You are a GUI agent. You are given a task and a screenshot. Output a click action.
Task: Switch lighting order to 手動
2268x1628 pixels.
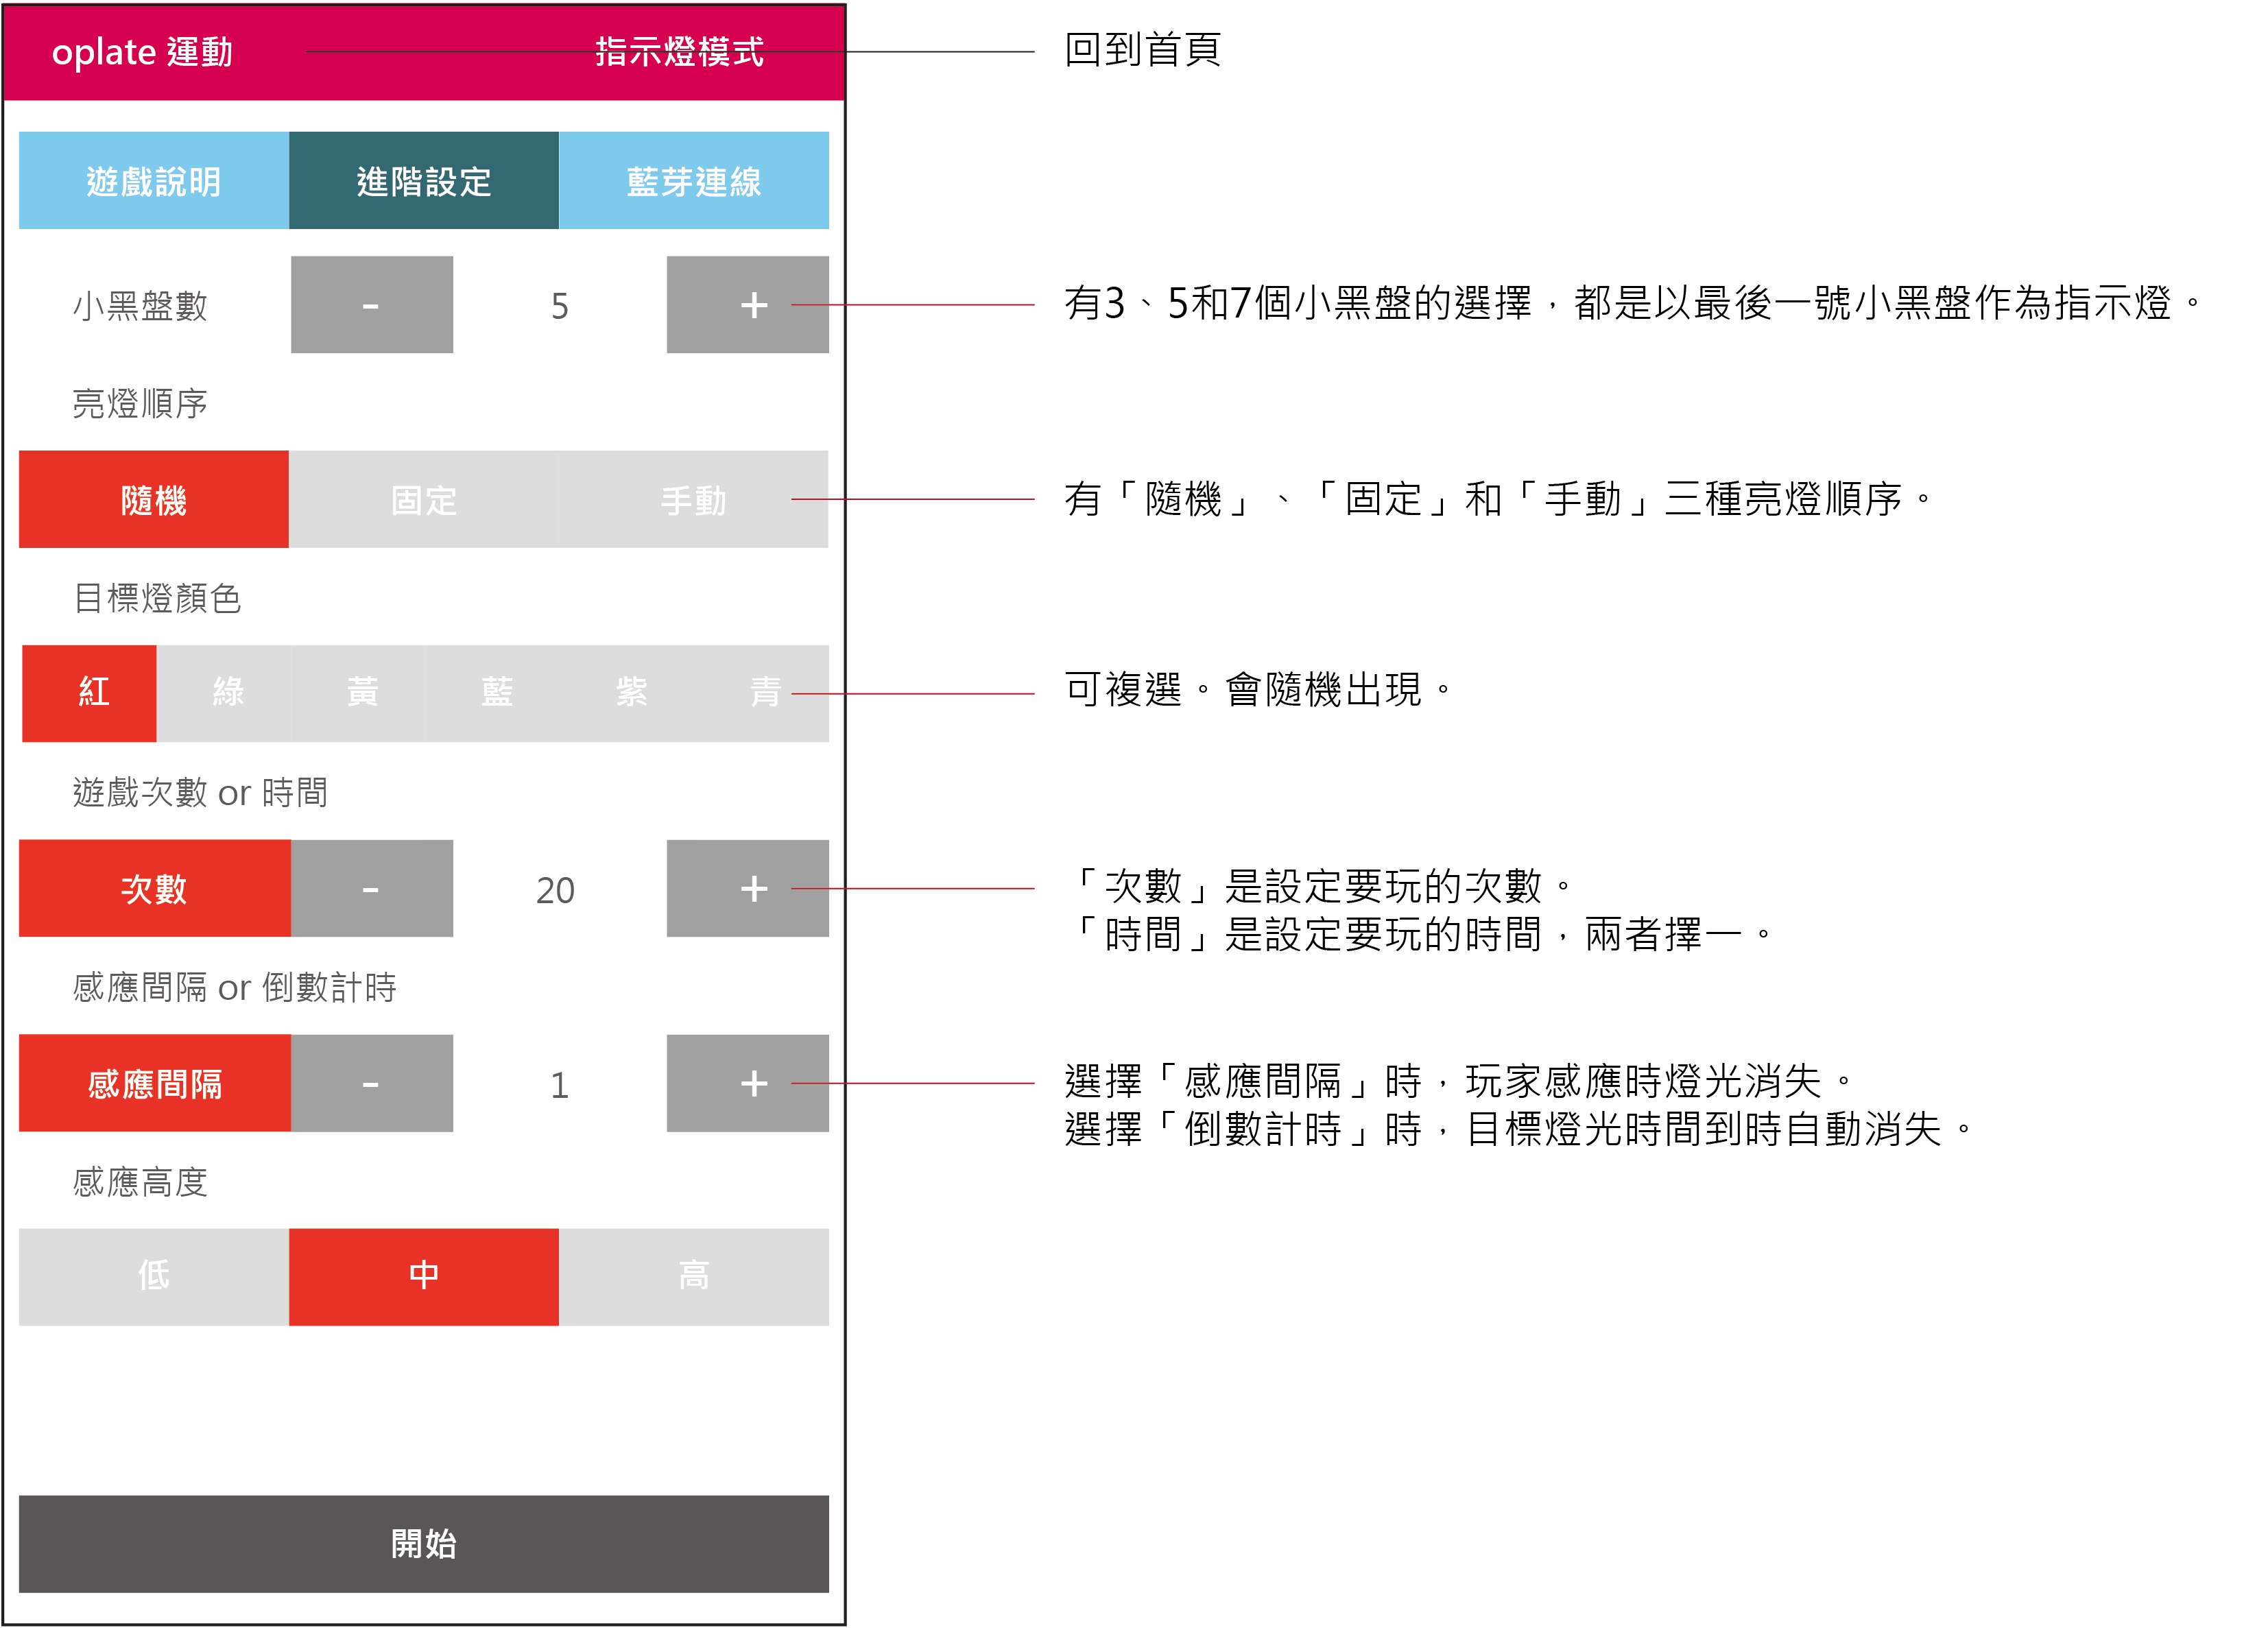[693, 499]
